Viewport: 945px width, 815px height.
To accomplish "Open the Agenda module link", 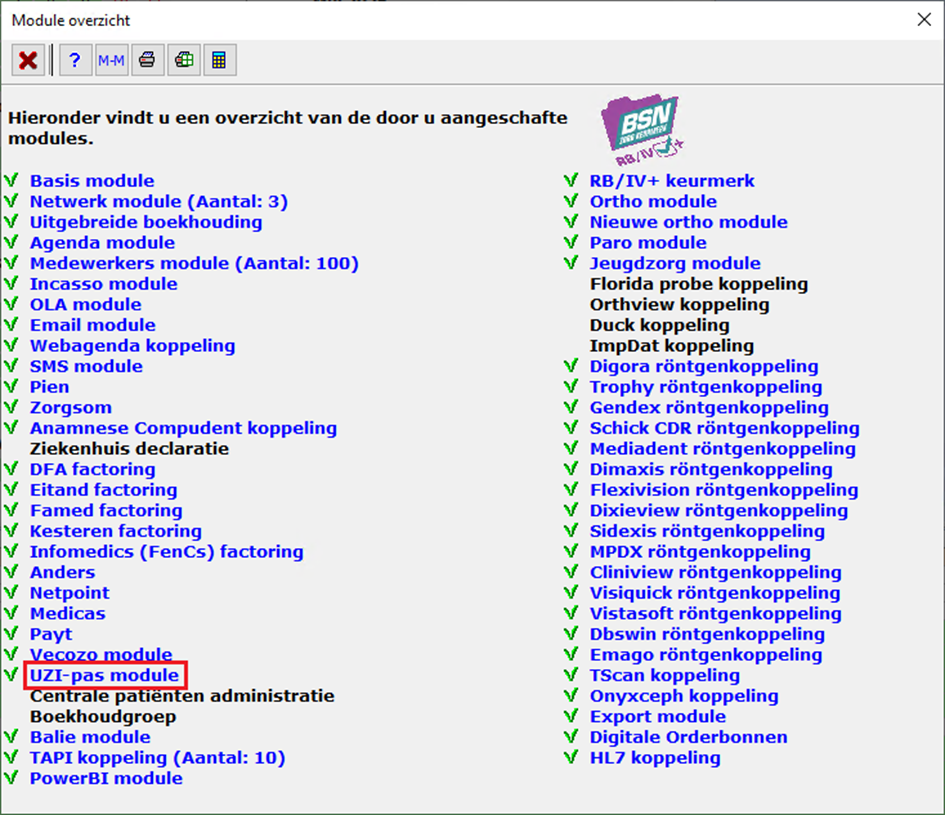I will click(x=102, y=242).
